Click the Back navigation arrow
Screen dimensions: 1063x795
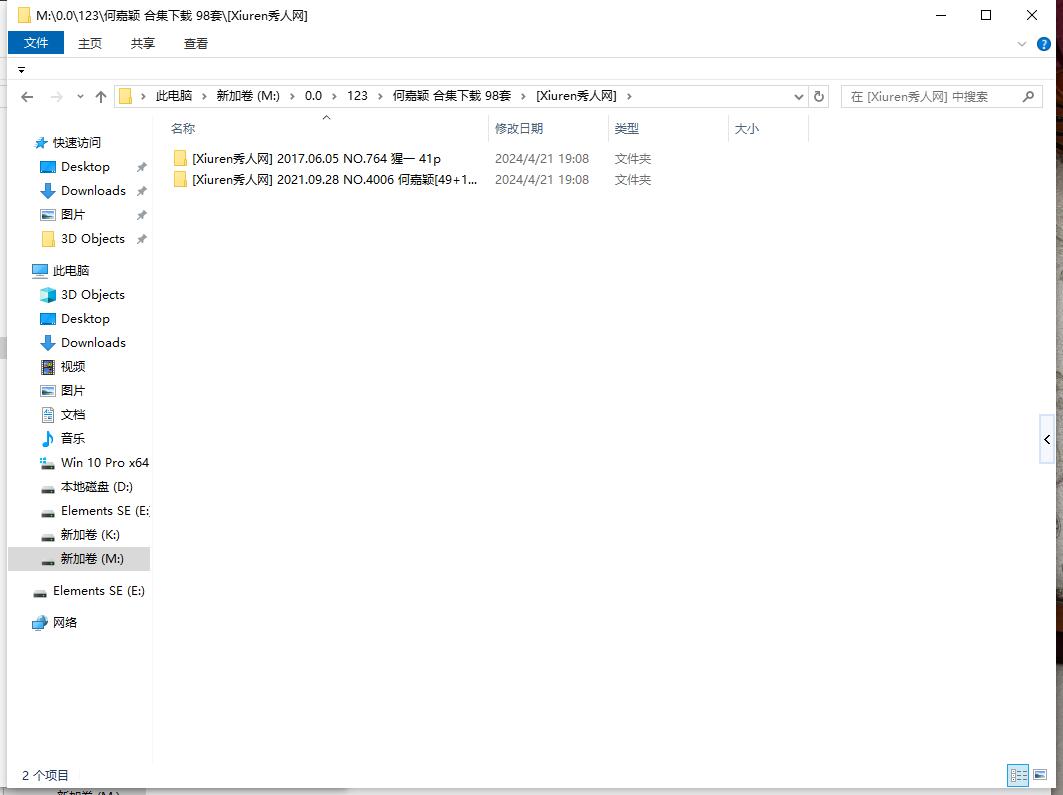(27, 97)
